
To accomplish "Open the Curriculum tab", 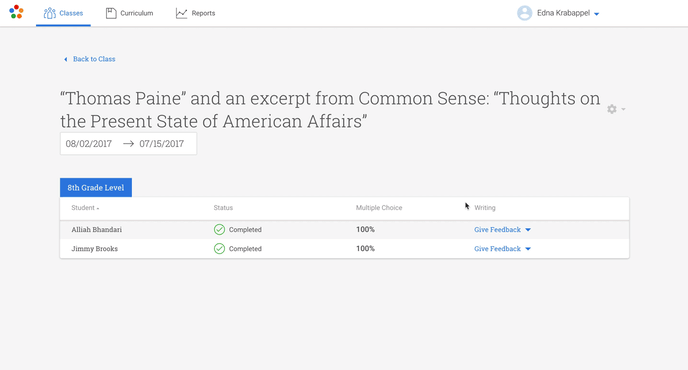I will (129, 13).
